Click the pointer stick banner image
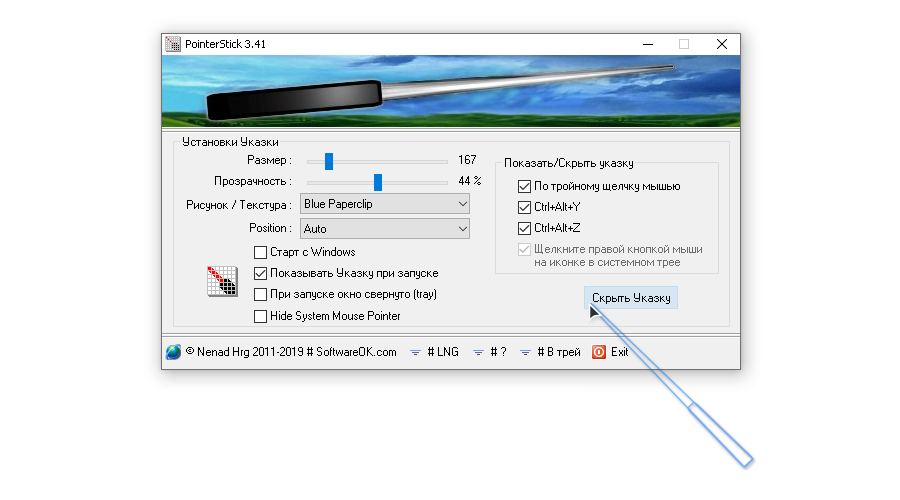The image size is (900, 500). click(451, 91)
